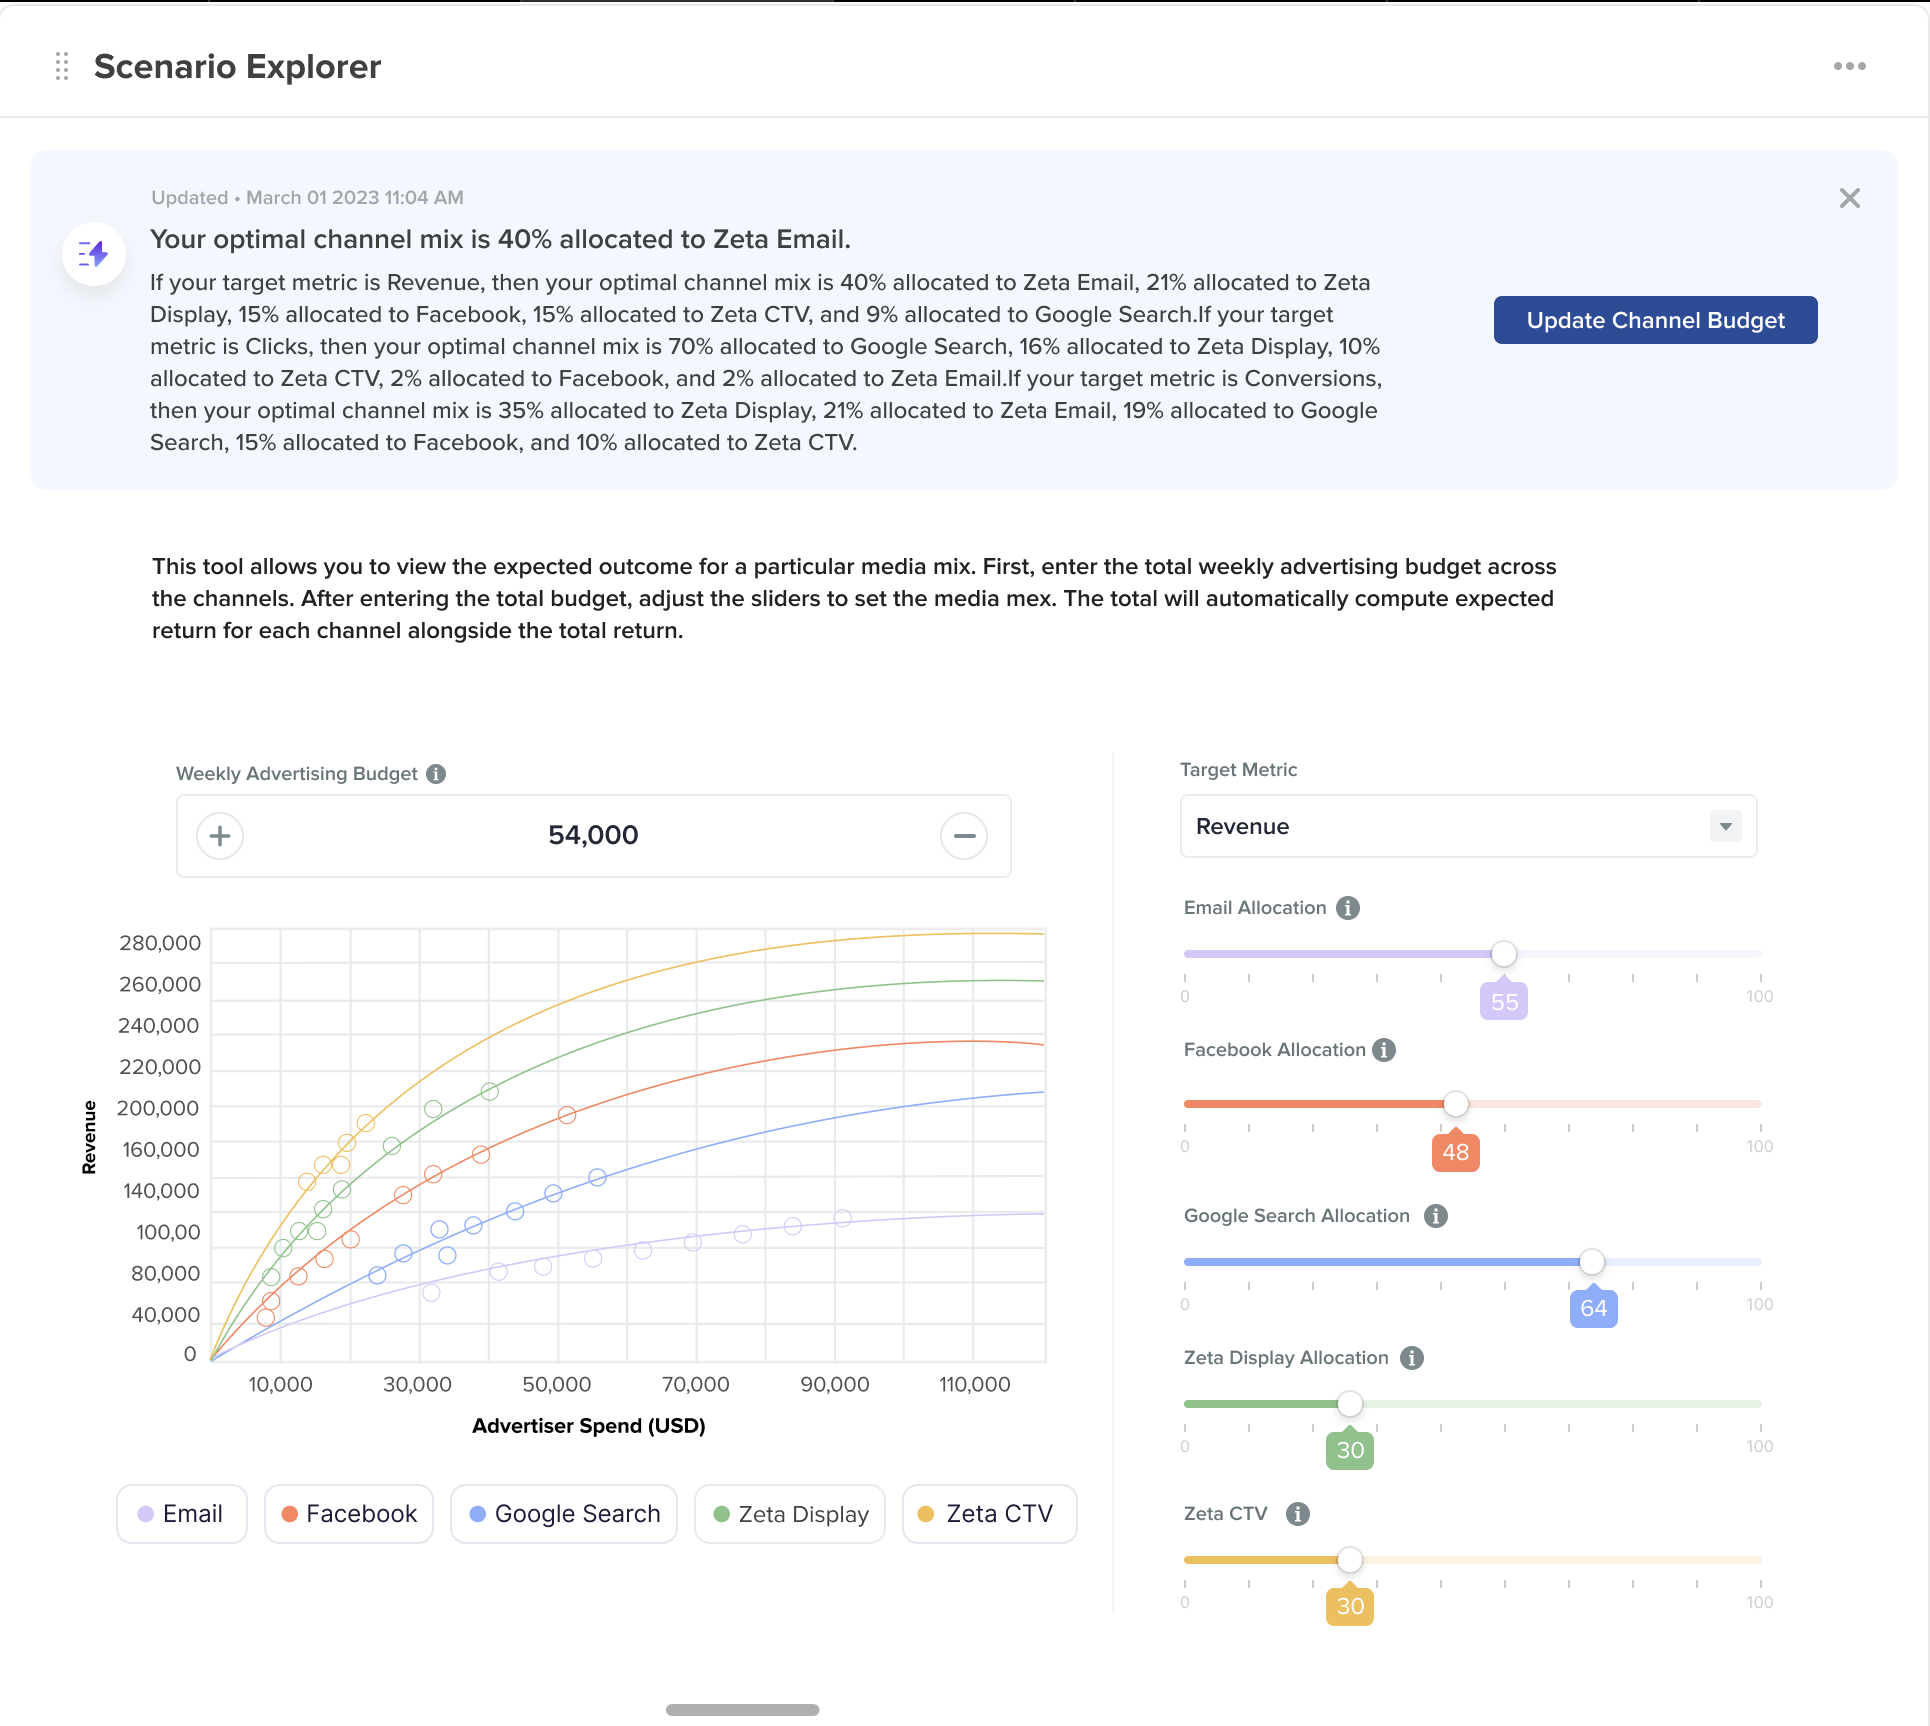Viewport: 1930px width, 1726px height.
Task: Click the drag handle beside Scenario Explorer
Action: (x=62, y=66)
